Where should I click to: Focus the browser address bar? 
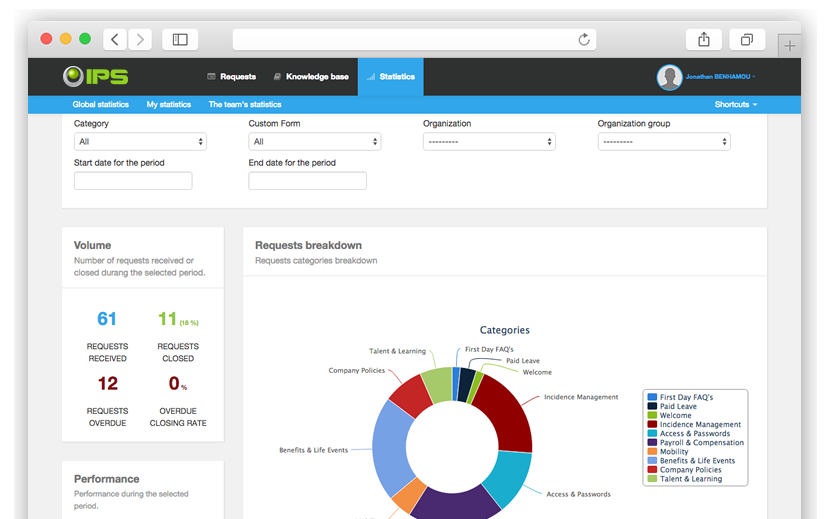(414, 40)
